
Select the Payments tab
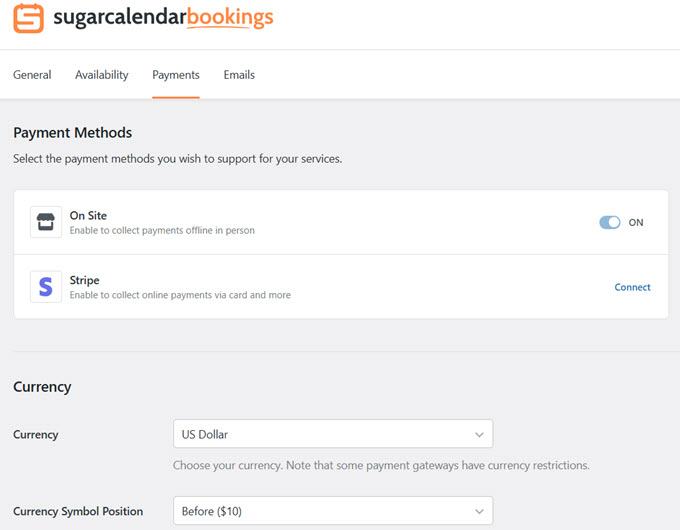click(x=175, y=75)
